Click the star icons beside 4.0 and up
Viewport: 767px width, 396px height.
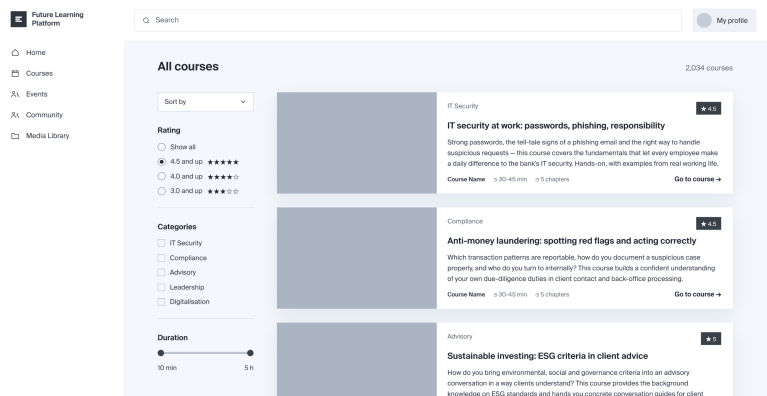[x=223, y=176]
